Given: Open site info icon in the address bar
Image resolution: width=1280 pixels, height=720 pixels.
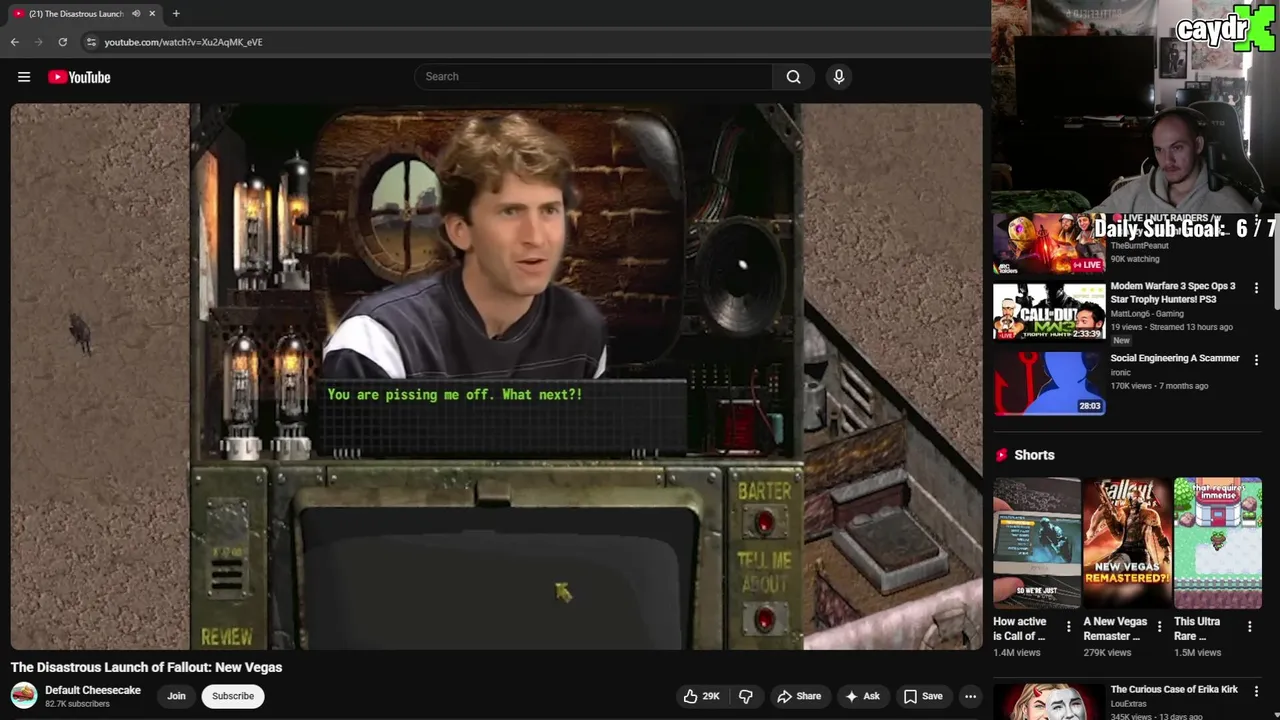Looking at the screenshot, I should [91, 42].
